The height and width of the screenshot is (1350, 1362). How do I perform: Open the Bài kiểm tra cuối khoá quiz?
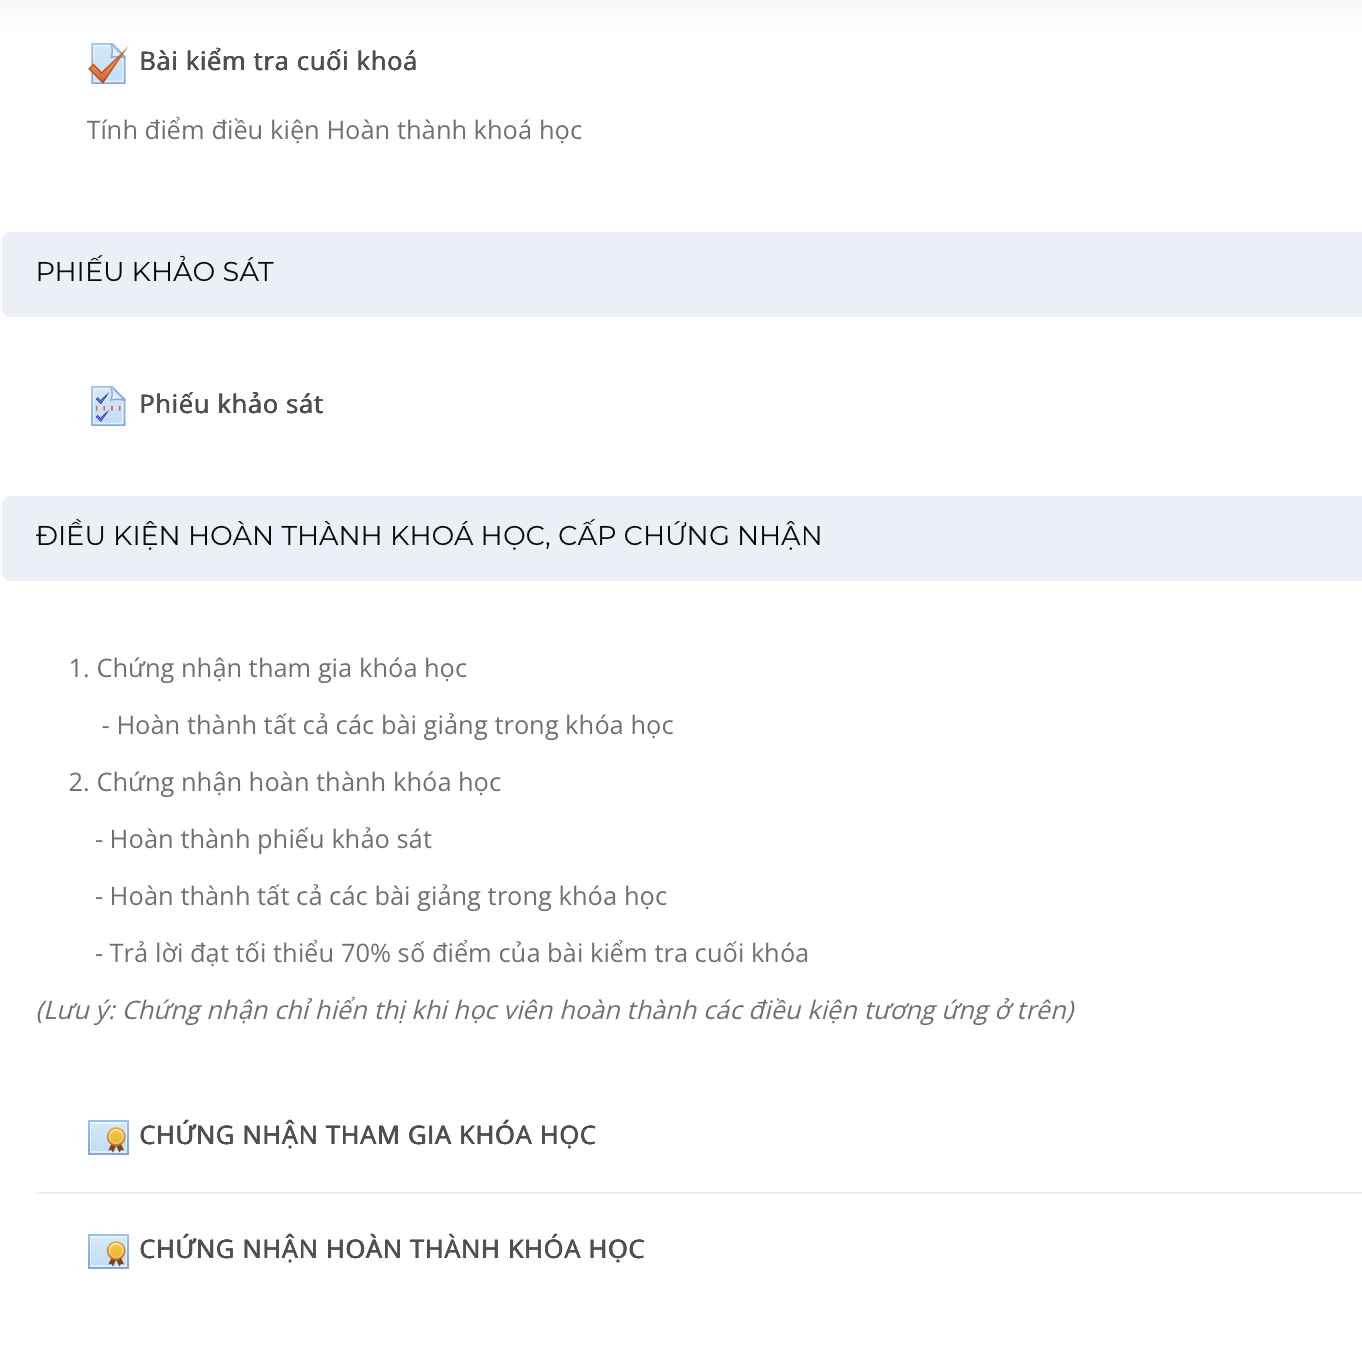[278, 62]
